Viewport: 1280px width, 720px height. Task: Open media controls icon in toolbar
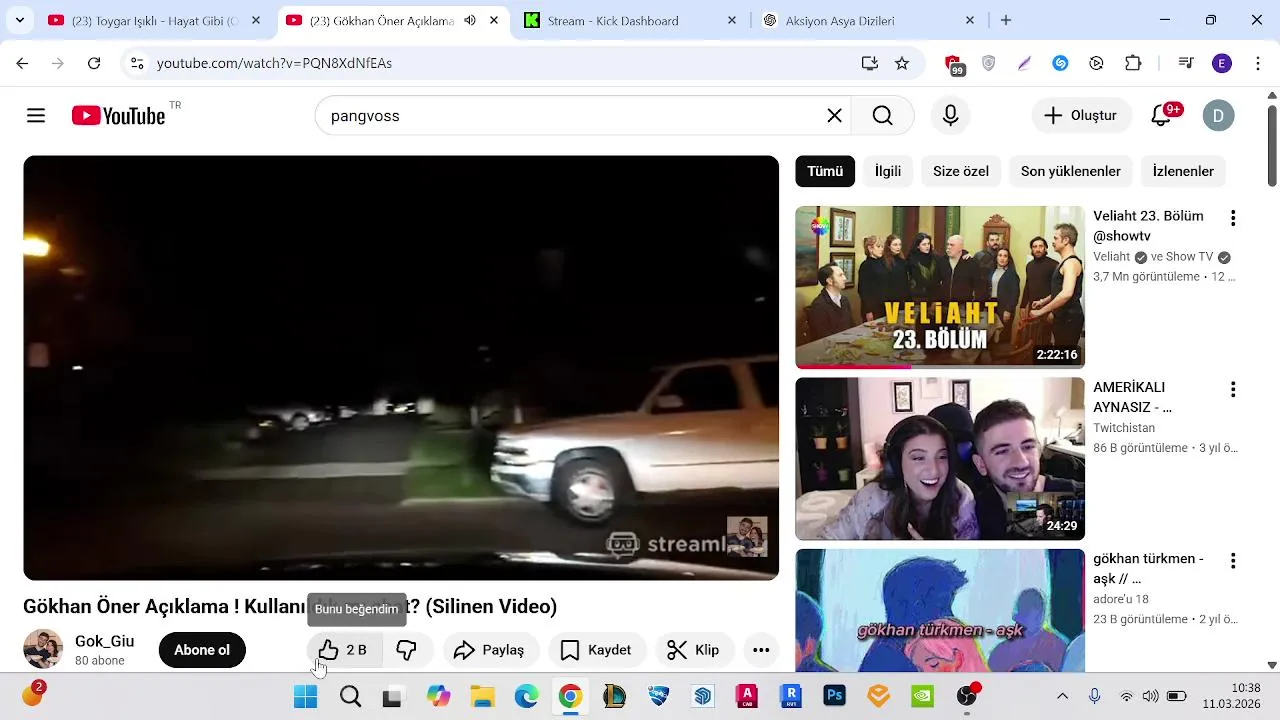coord(1186,63)
